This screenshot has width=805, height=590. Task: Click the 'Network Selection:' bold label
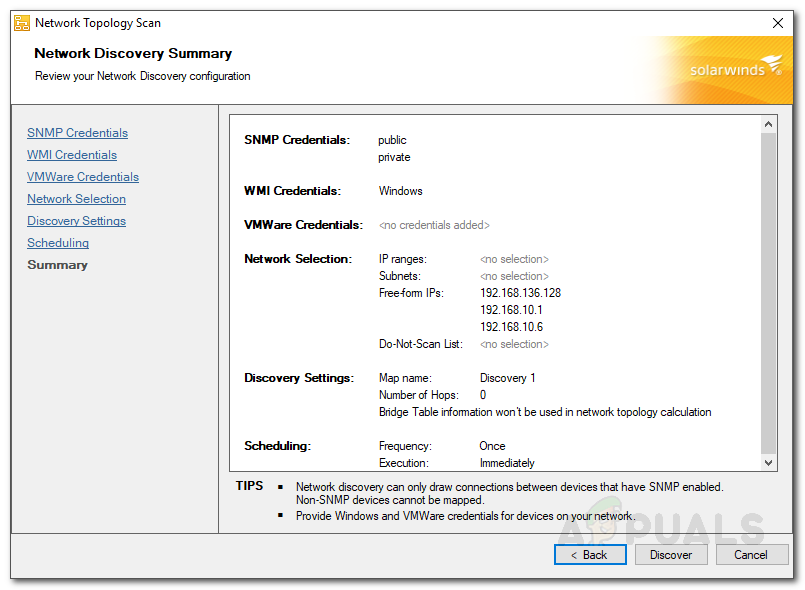298,259
